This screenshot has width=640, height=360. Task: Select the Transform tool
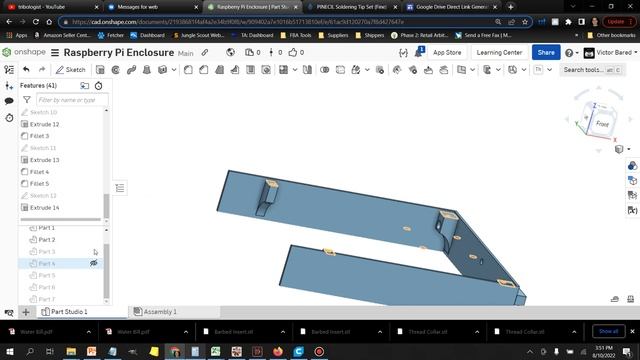pyautogui.click(x=356, y=70)
